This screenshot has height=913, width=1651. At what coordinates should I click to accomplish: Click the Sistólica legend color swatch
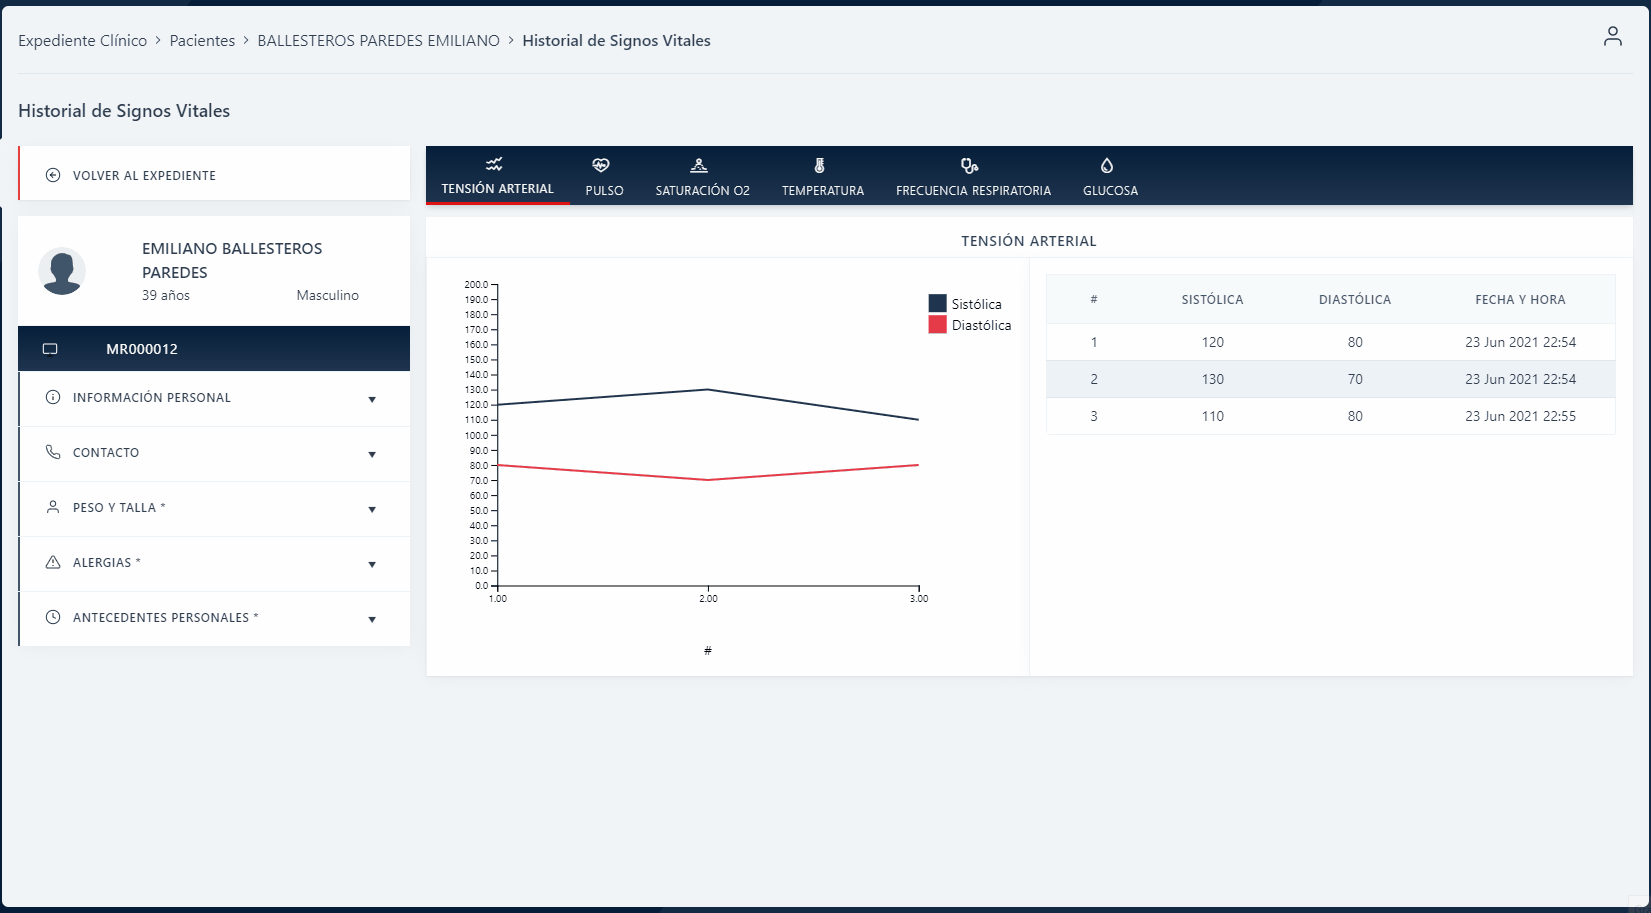coord(936,303)
